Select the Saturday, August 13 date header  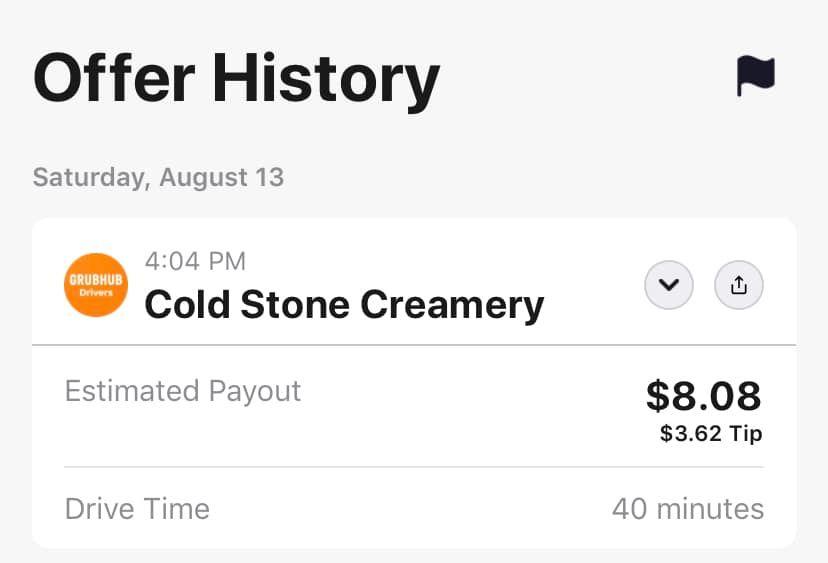158,178
